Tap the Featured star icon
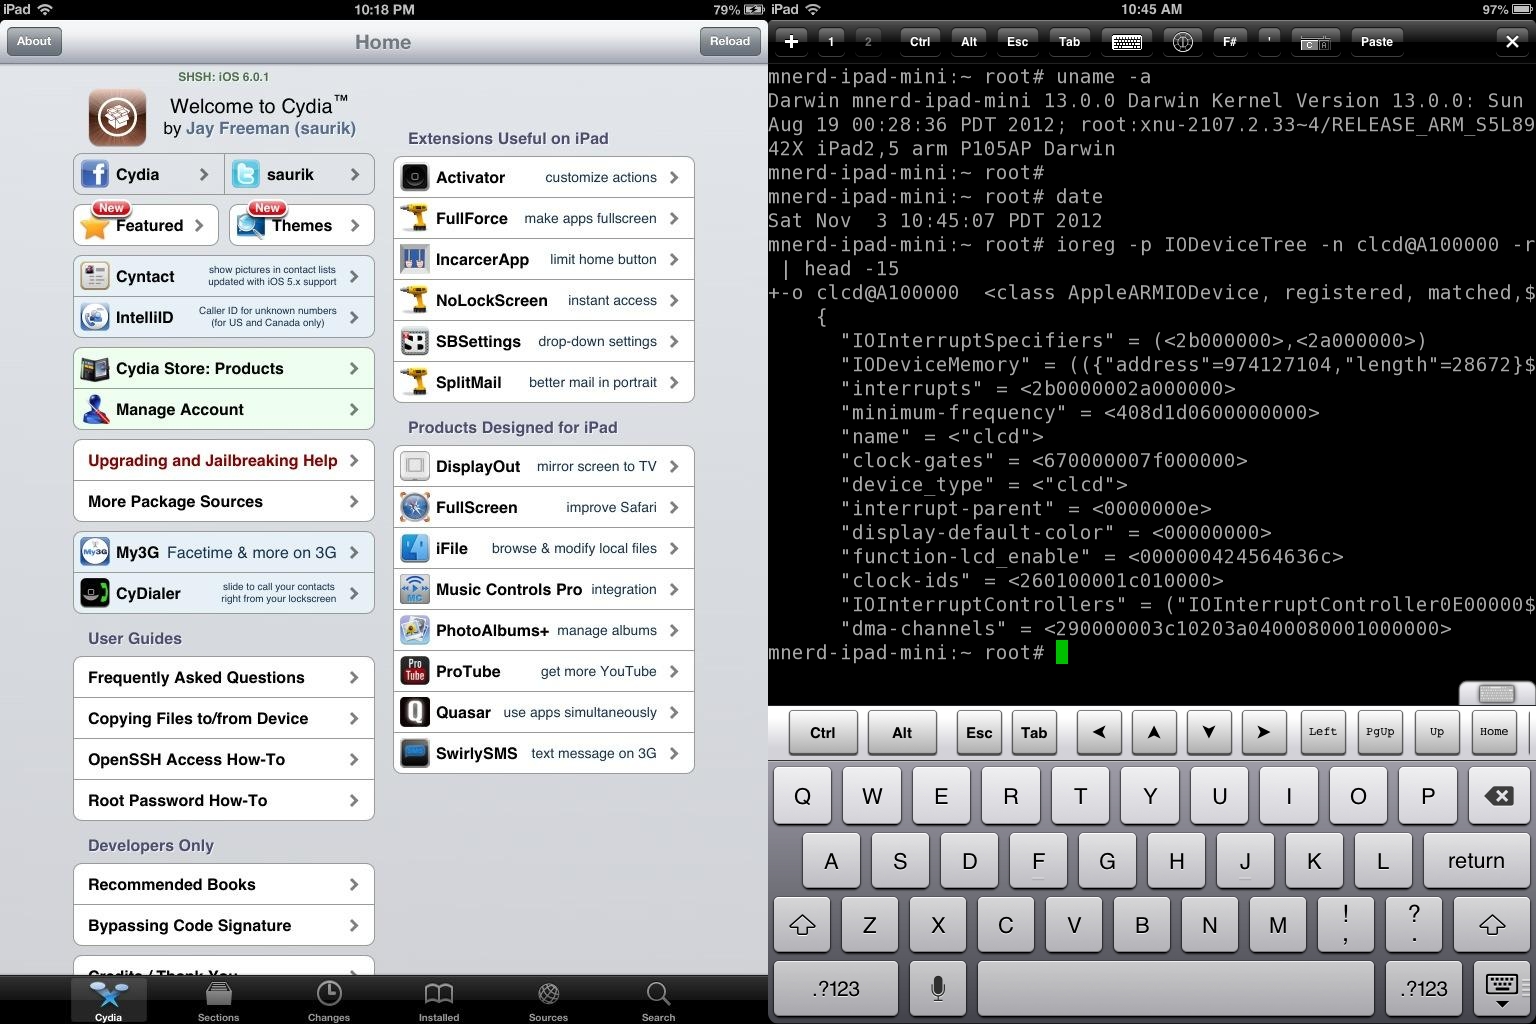The width and height of the screenshot is (1536, 1024). 95,226
